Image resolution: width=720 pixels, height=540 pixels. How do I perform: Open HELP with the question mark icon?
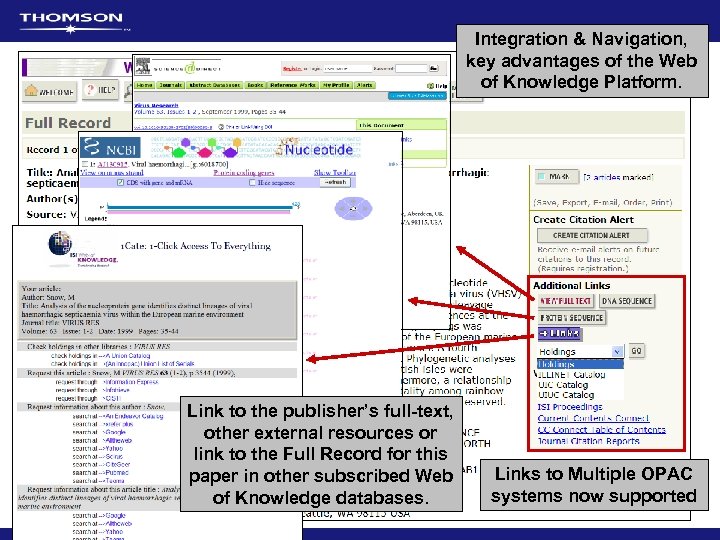101,90
